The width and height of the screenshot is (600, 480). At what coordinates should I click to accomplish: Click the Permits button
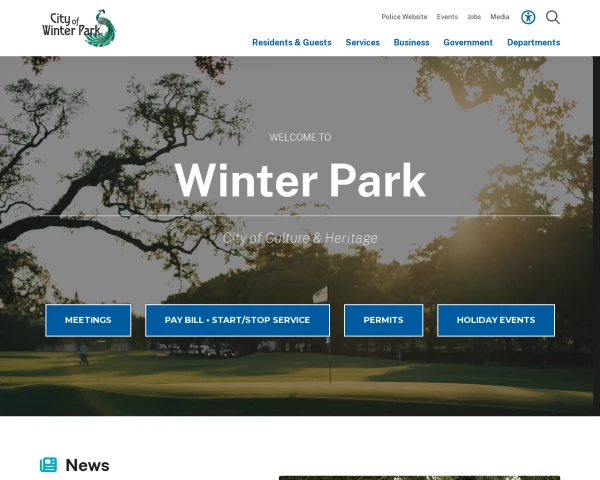pos(383,320)
